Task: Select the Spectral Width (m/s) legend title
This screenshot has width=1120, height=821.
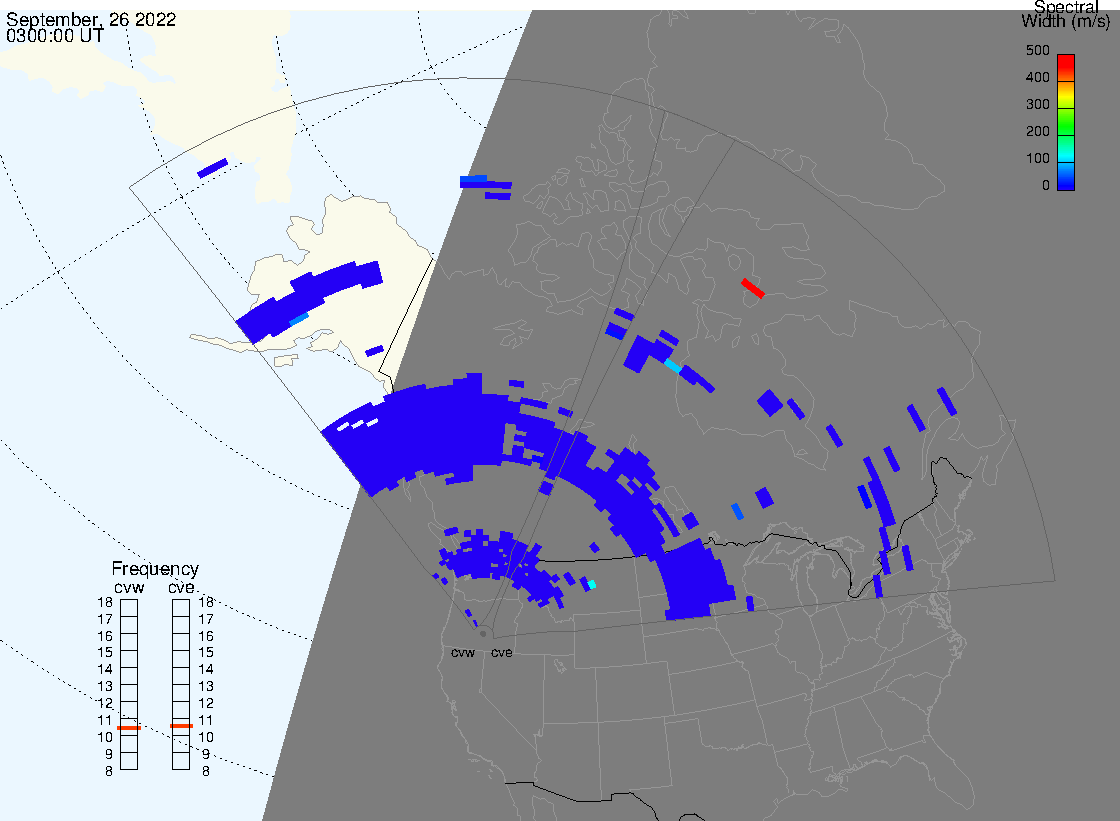Action: pyautogui.click(x=1066, y=14)
